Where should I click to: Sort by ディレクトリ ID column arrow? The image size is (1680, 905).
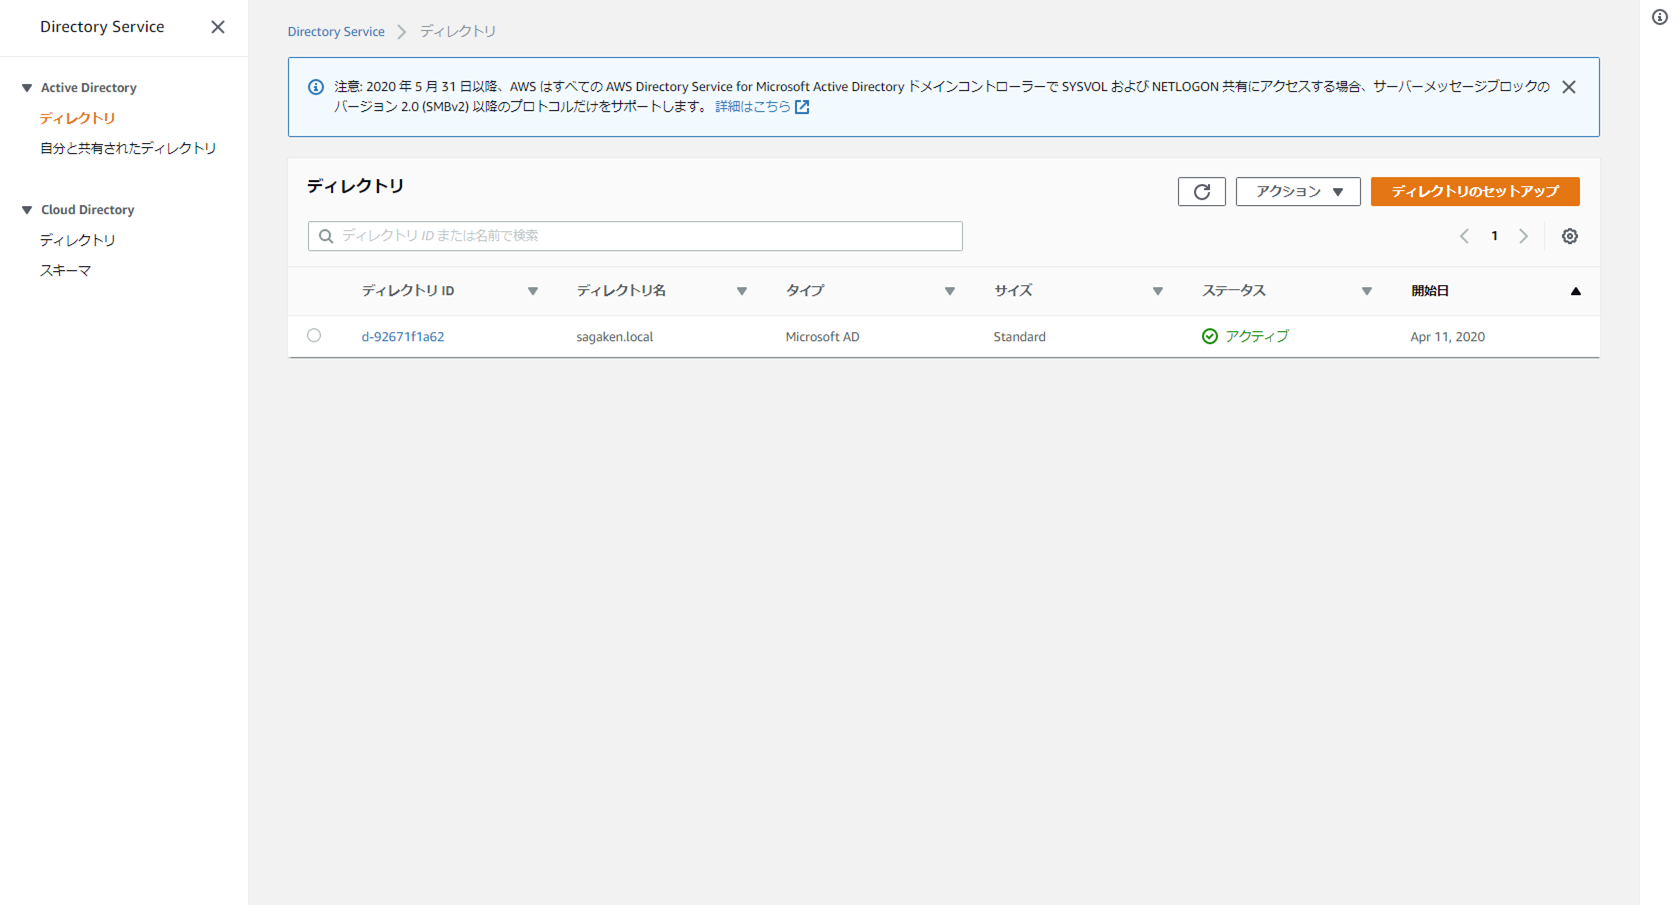coord(533,291)
